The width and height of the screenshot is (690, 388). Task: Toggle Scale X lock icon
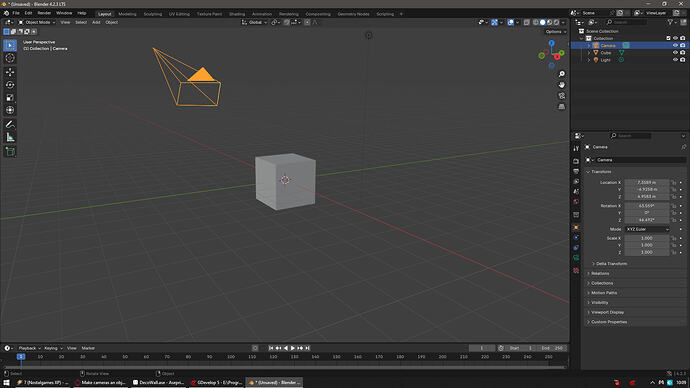click(x=673, y=238)
